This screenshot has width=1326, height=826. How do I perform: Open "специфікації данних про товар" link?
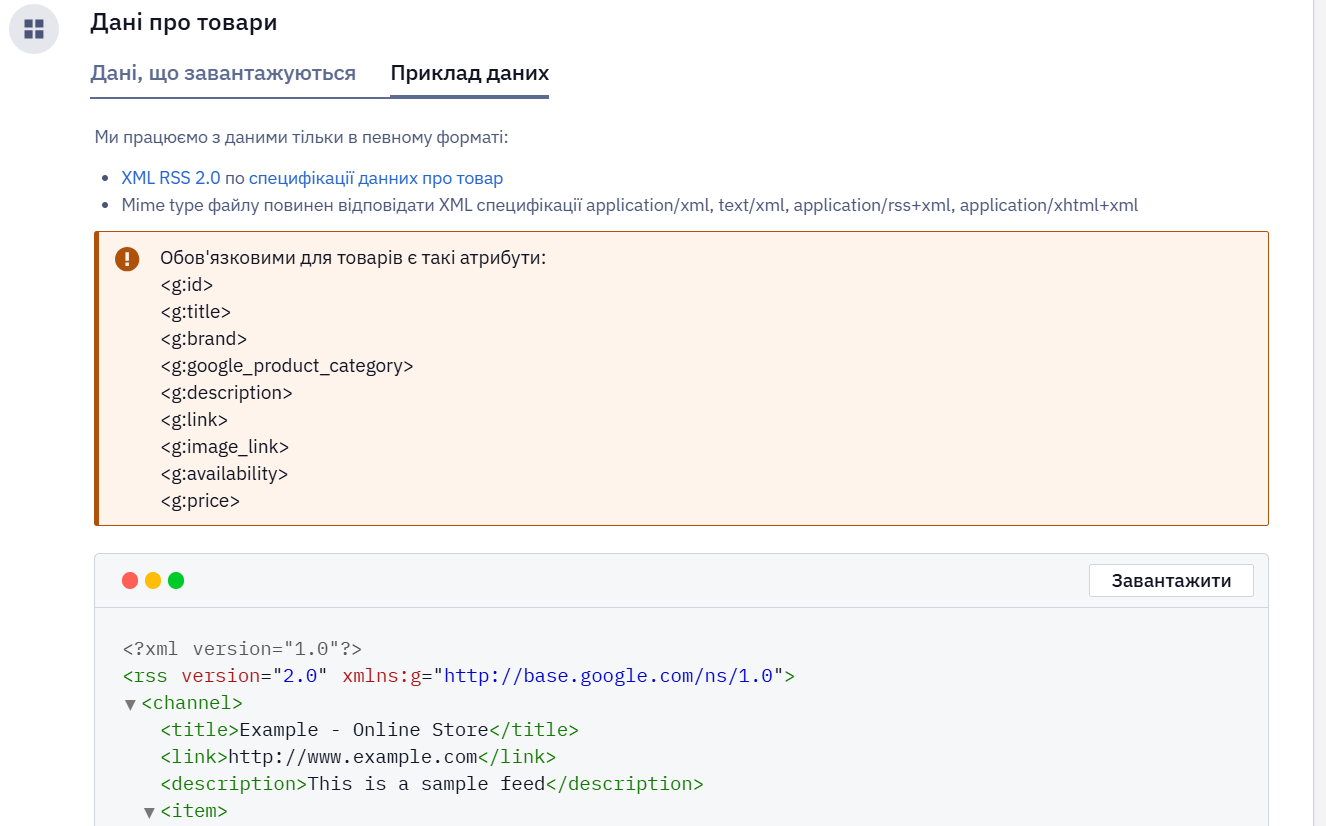tap(376, 178)
